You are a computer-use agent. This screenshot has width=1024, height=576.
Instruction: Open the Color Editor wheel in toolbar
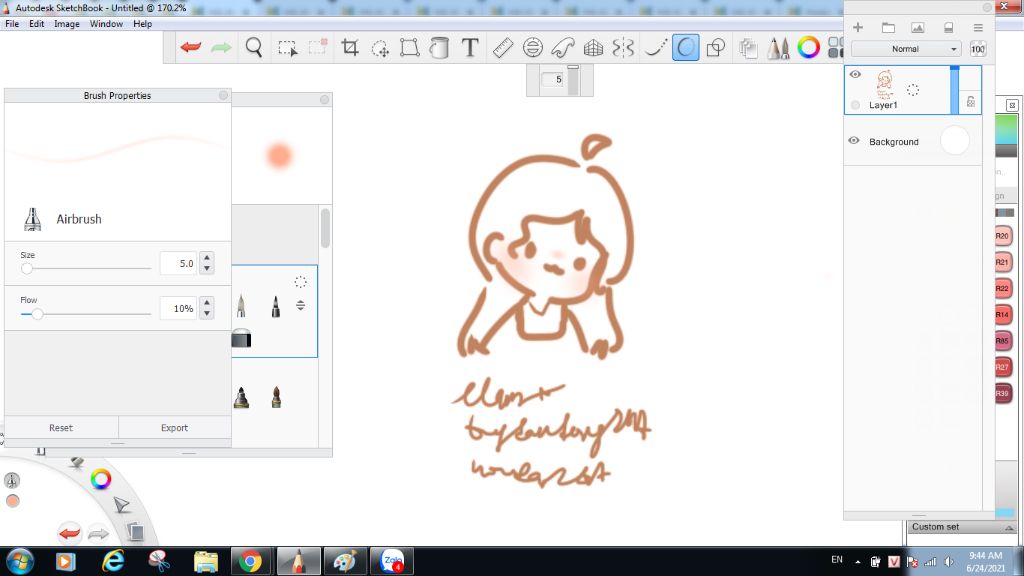click(x=808, y=47)
